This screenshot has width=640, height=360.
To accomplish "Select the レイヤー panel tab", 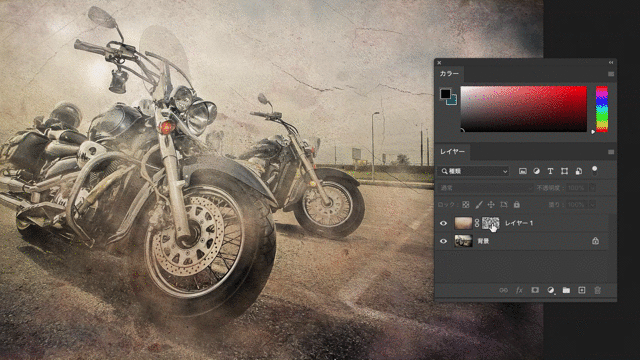I will click(452, 152).
